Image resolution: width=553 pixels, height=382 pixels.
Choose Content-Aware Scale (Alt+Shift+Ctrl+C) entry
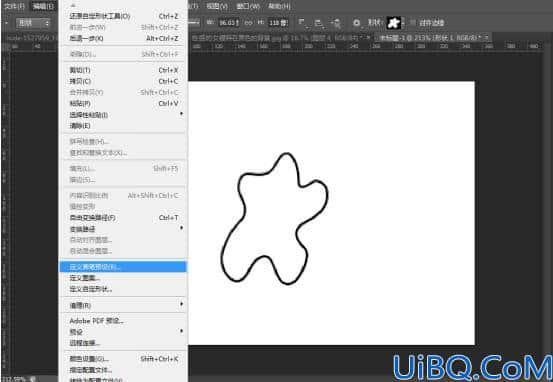click(x=123, y=195)
